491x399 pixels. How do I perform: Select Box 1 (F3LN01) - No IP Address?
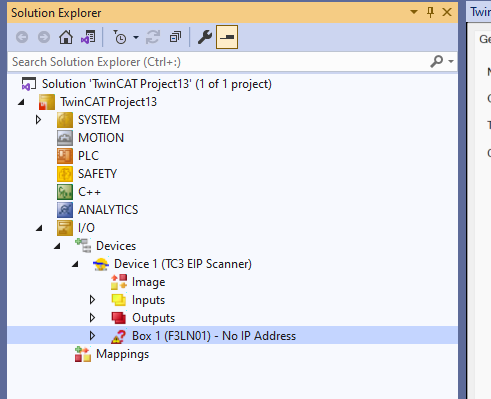pyautogui.click(x=214, y=336)
